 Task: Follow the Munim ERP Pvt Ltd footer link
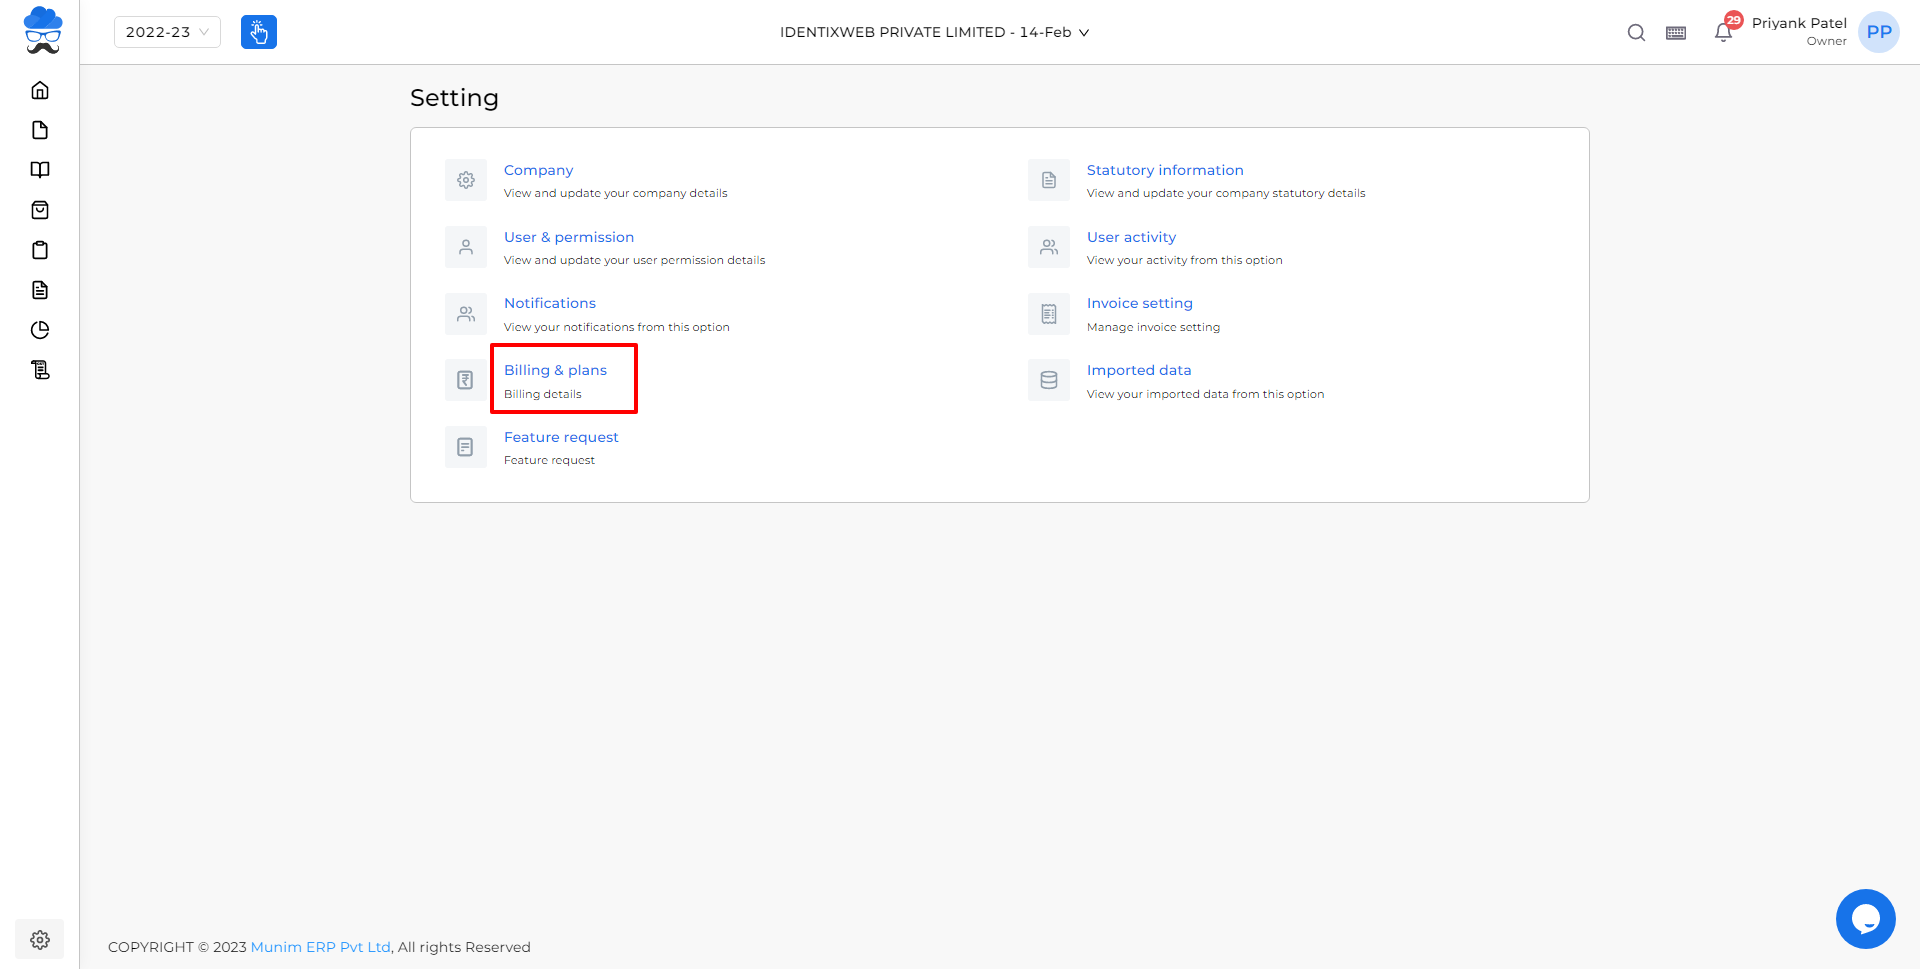(x=320, y=947)
